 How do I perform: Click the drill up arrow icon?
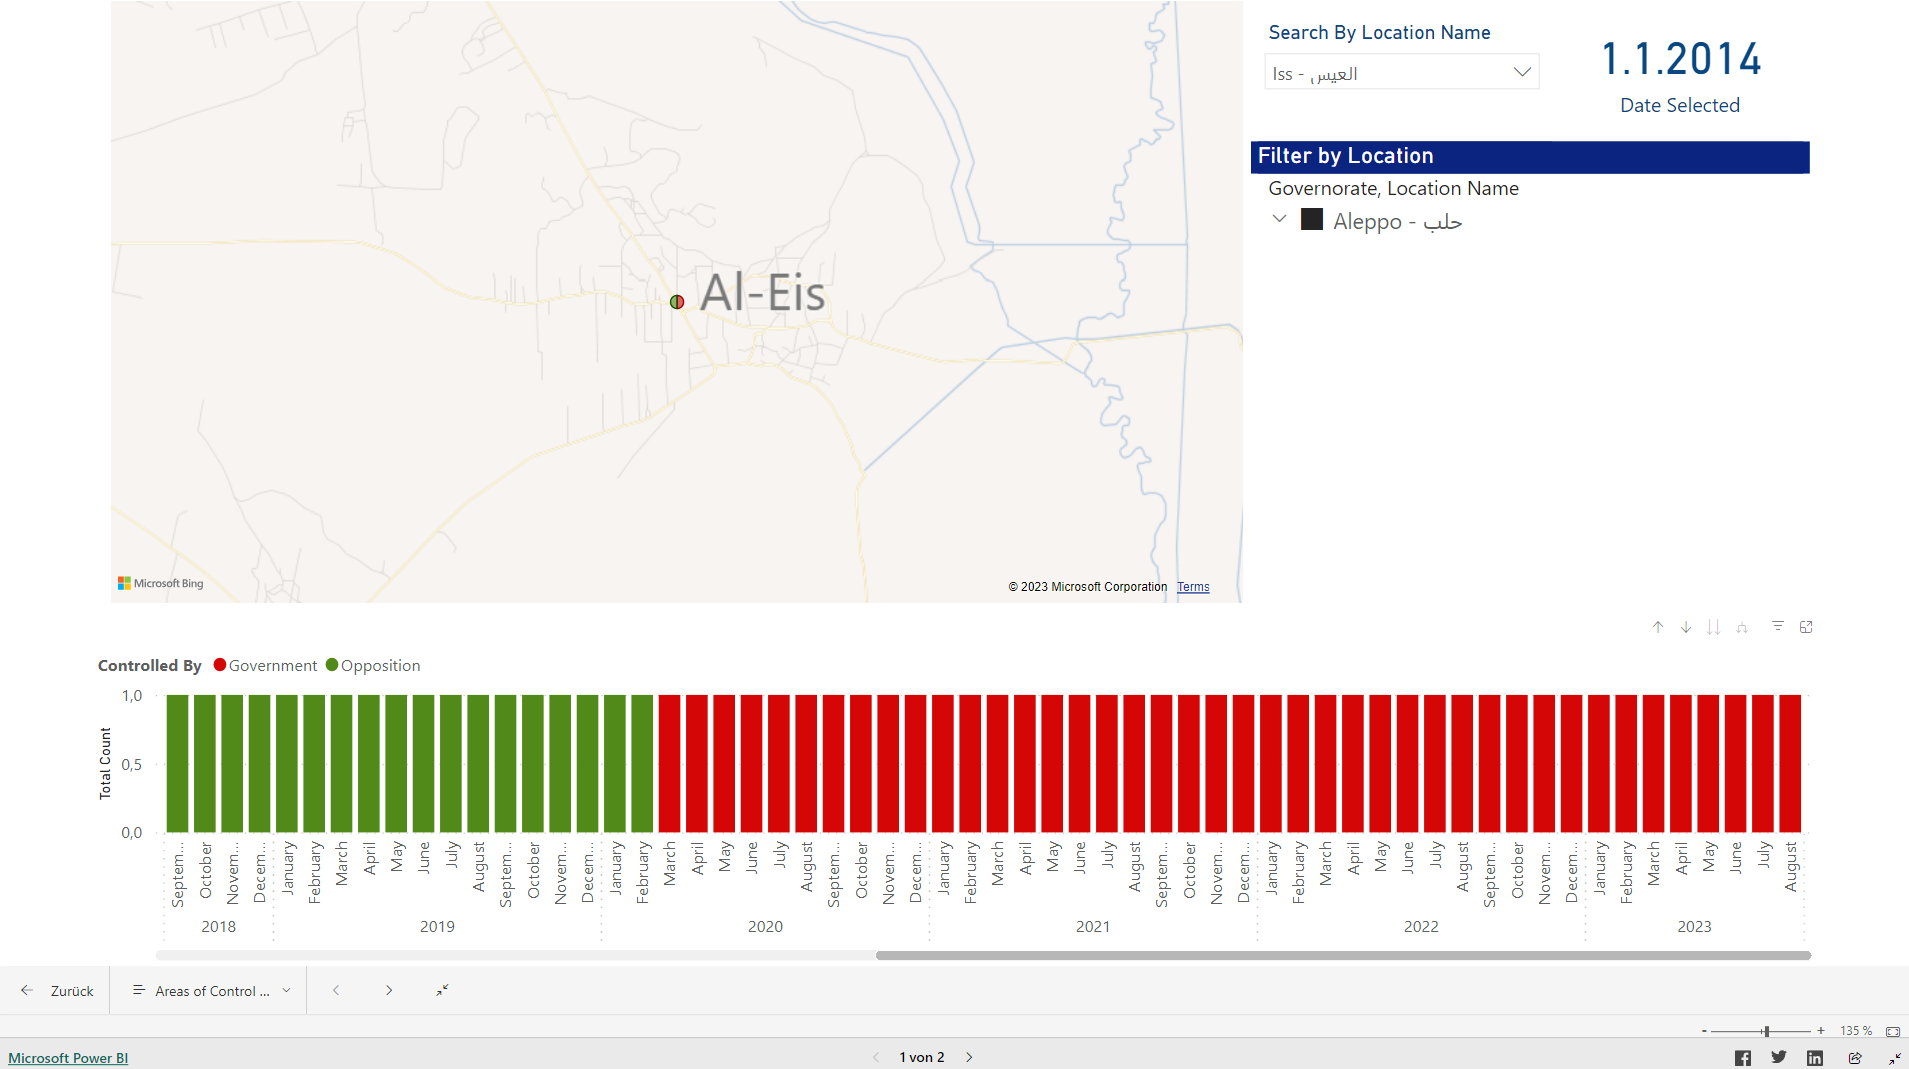tap(1658, 627)
